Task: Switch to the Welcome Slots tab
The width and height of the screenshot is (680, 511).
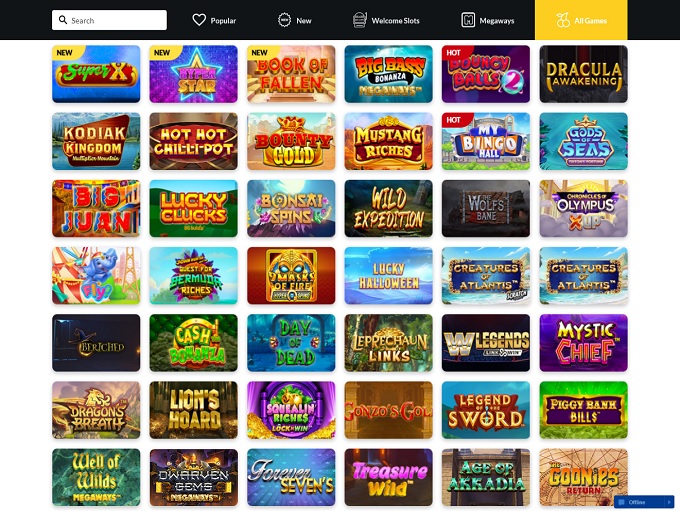Action: point(386,20)
